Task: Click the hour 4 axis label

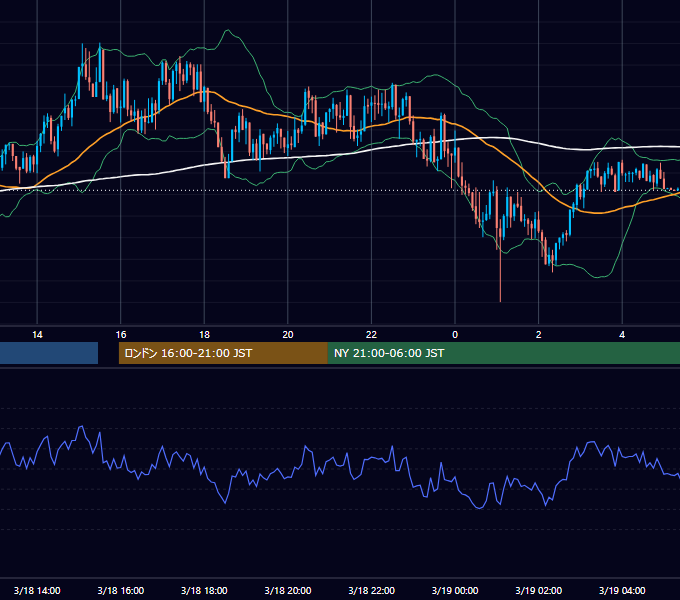Action: tap(622, 335)
